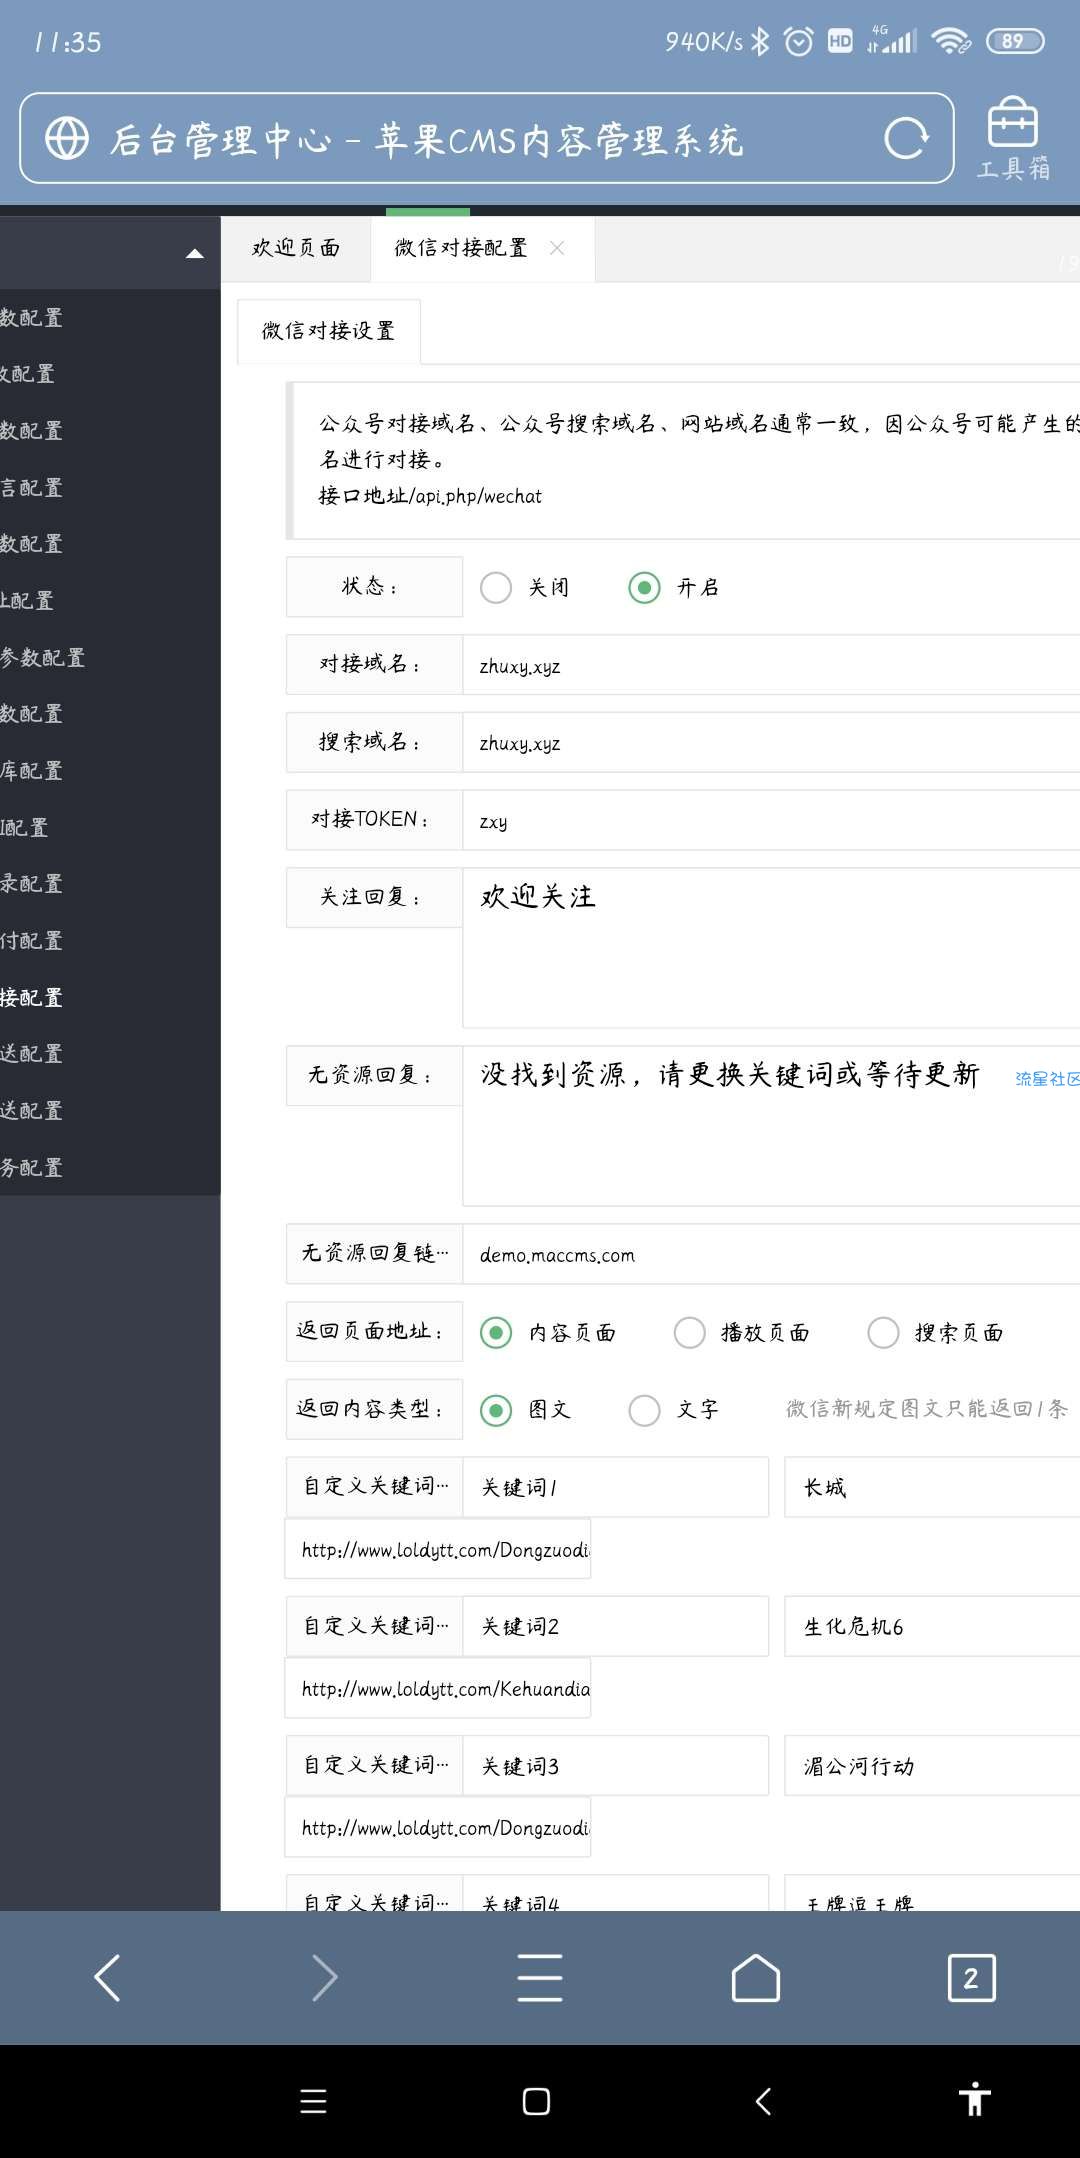Edit the 湄公河行动 field
Screen dimensions: 1080x2158
(x=932, y=1765)
